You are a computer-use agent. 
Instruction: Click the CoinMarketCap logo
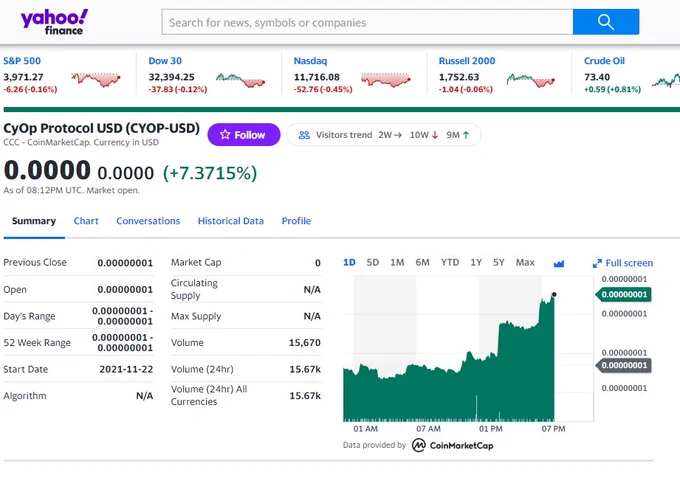(453, 445)
